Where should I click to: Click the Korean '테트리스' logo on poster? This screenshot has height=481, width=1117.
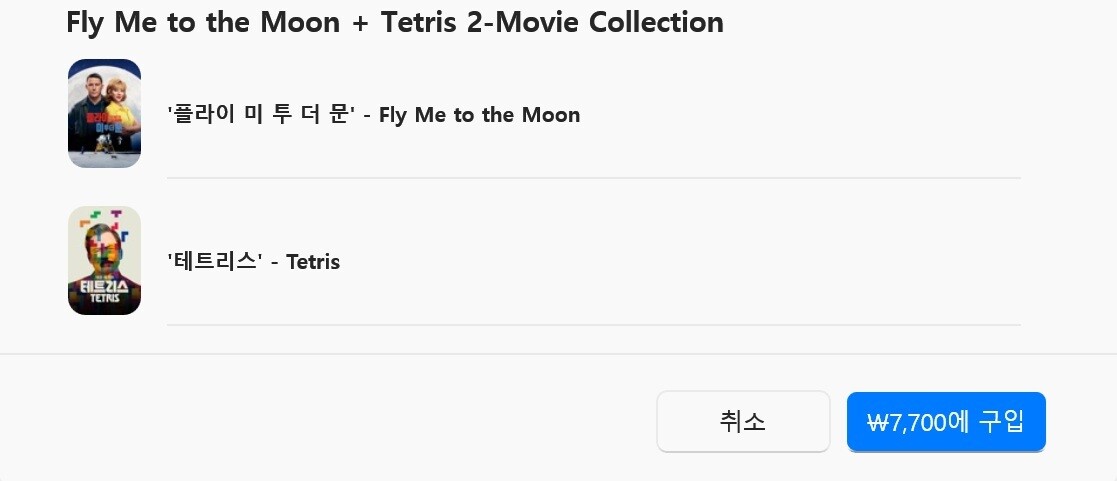(x=104, y=286)
